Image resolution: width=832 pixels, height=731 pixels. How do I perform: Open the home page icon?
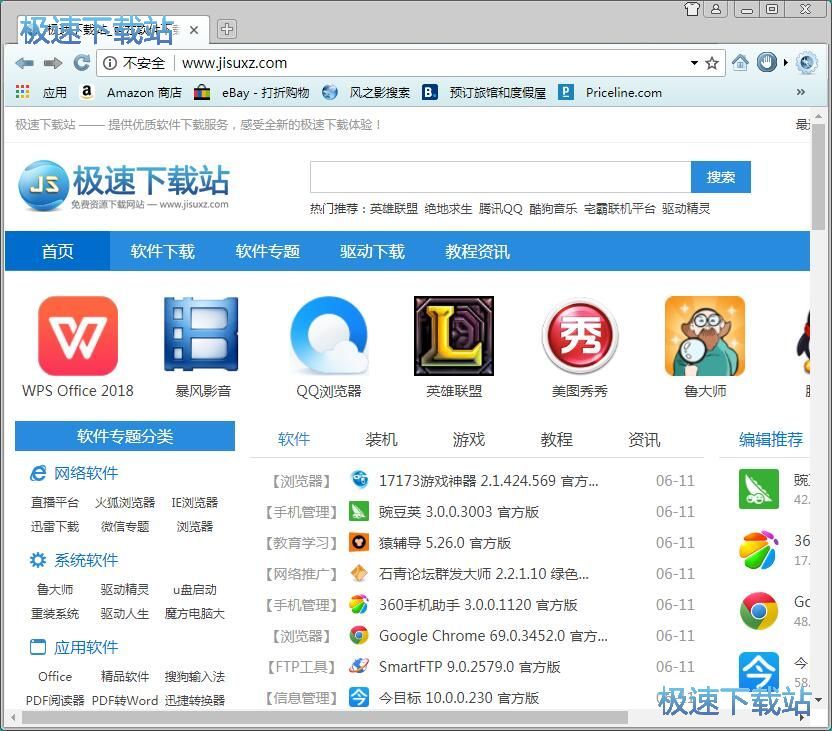(740, 63)
